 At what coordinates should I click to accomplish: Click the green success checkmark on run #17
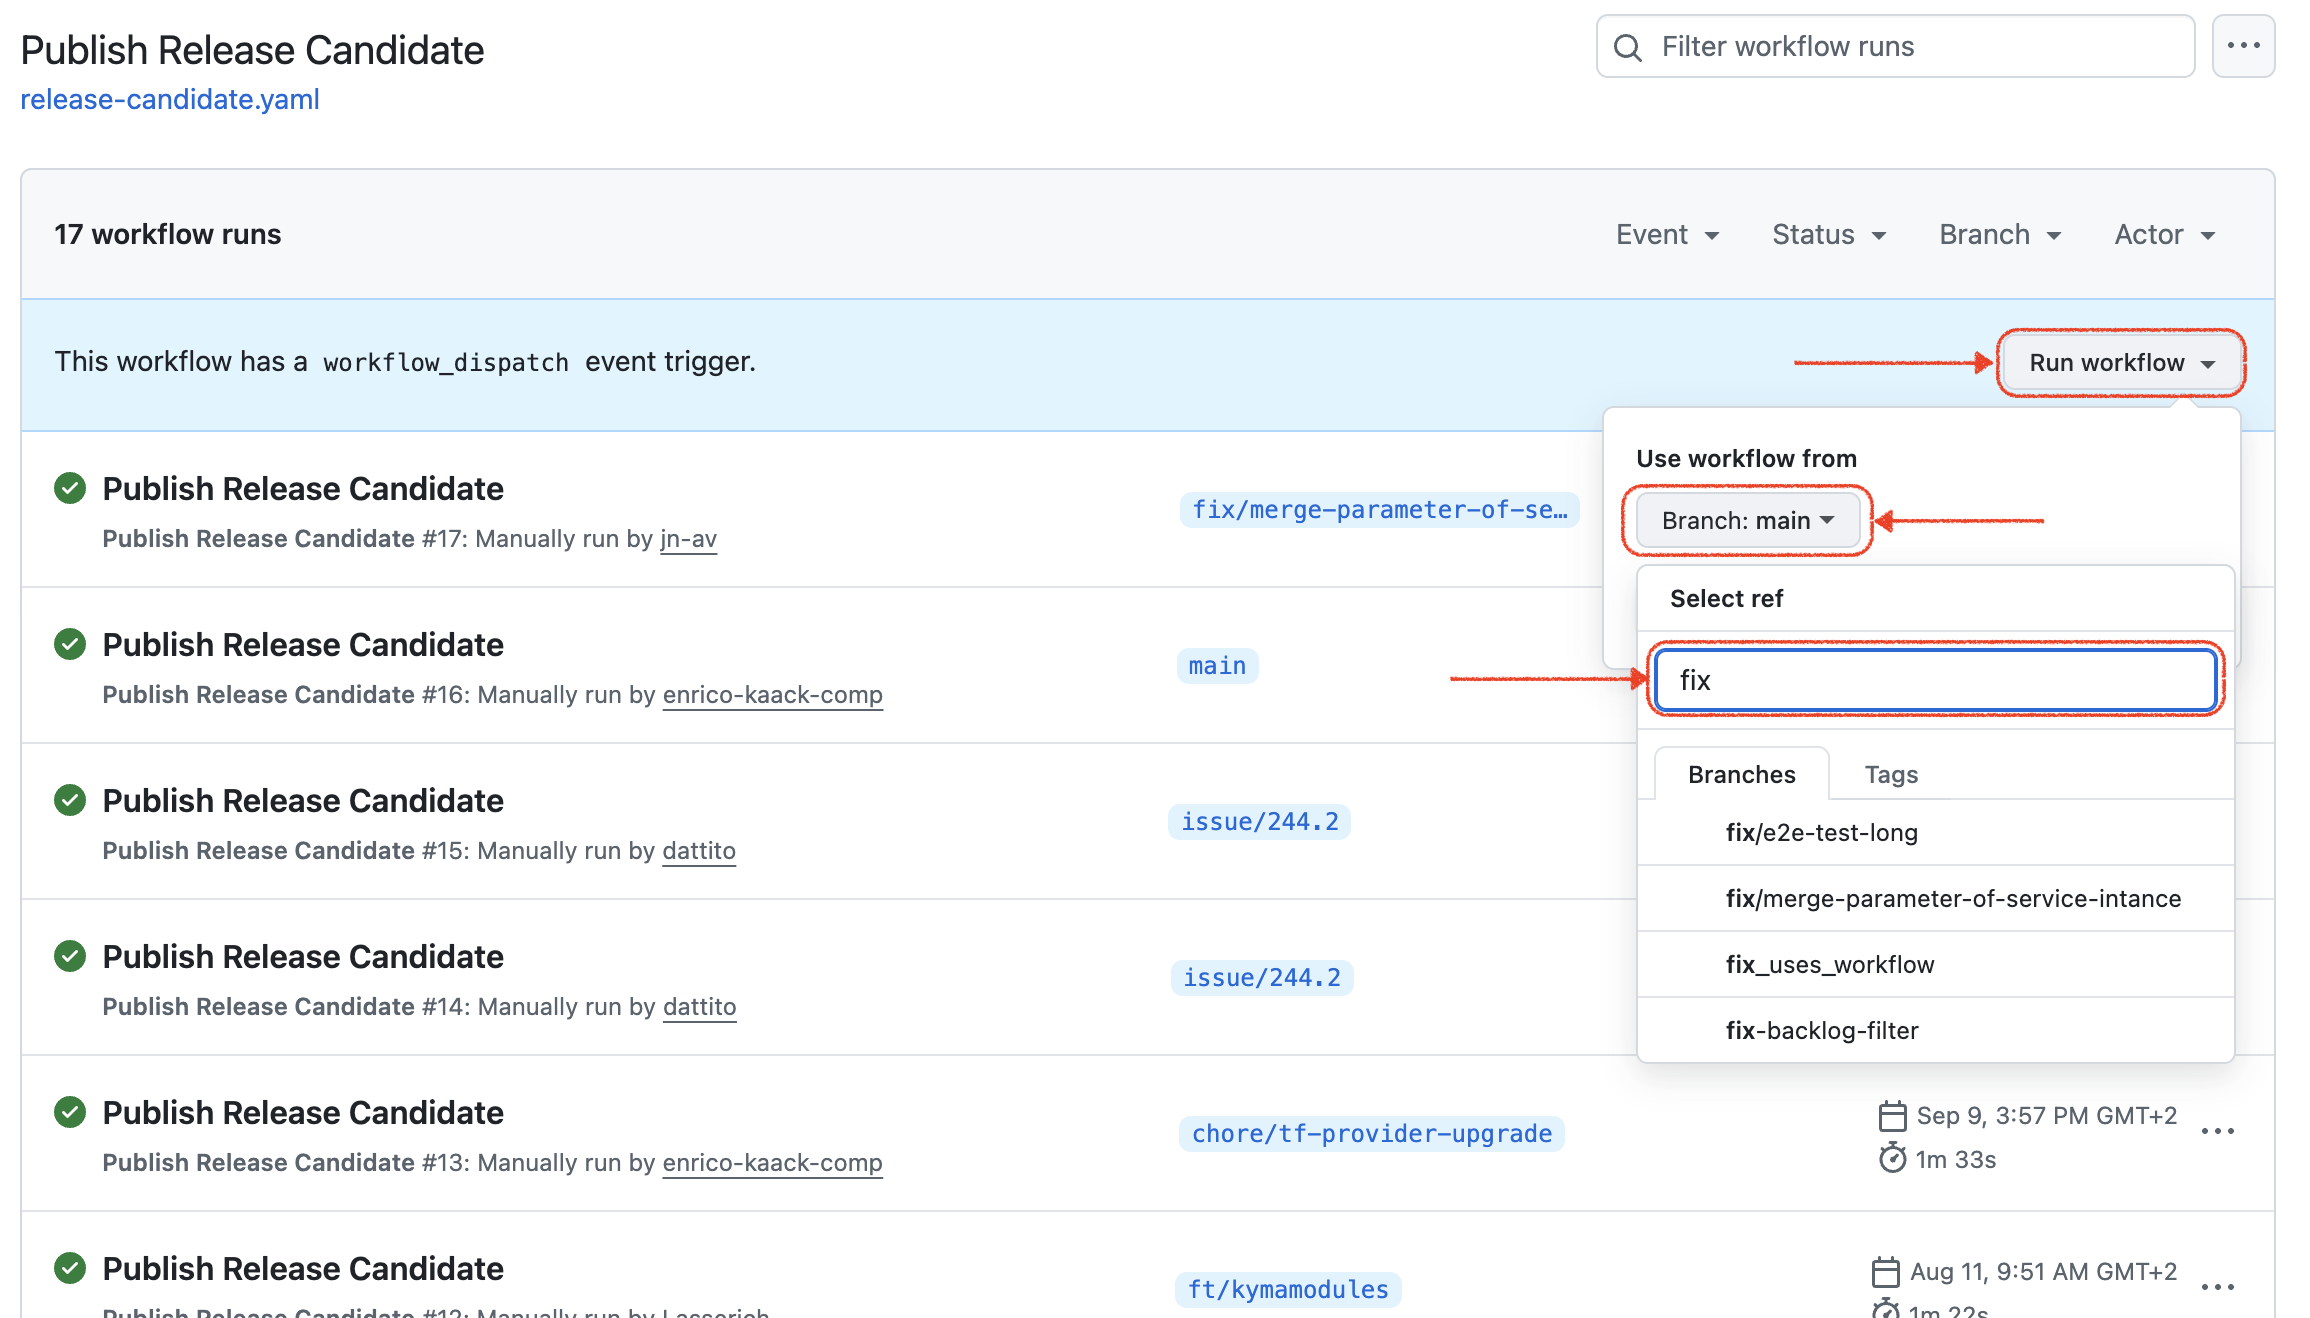[x=69, y=488]
